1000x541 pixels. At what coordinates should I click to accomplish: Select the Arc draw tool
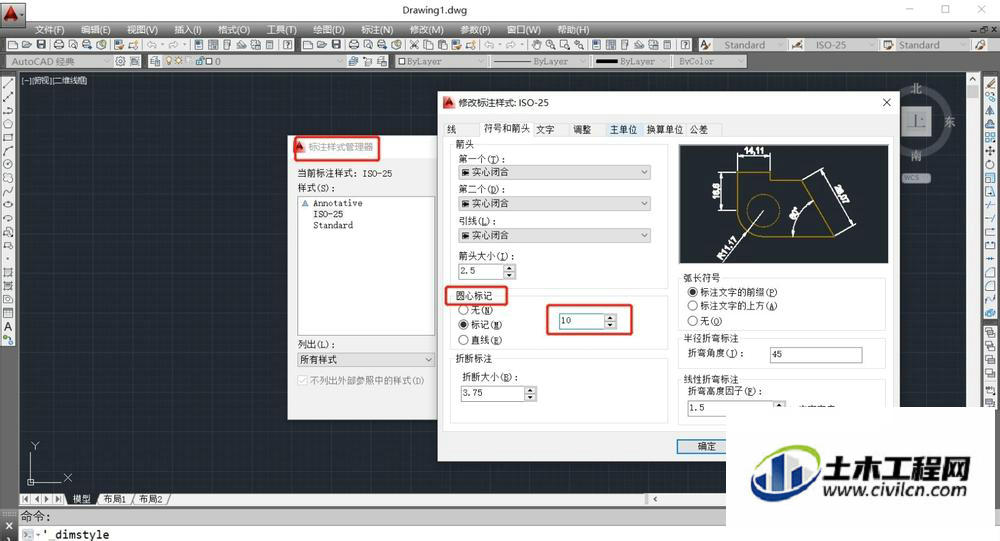tap(8, 151)
